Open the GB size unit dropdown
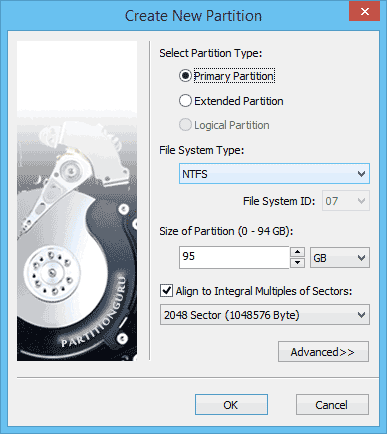 pyautogui.click(x=340, y=258)
